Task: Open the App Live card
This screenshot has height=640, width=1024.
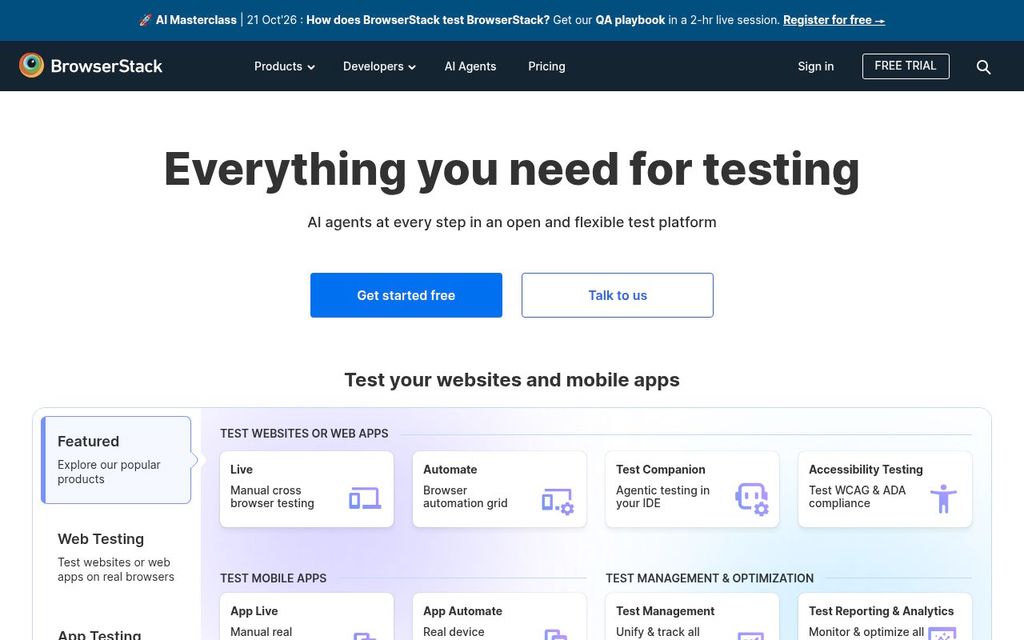Action: (307, 616)
